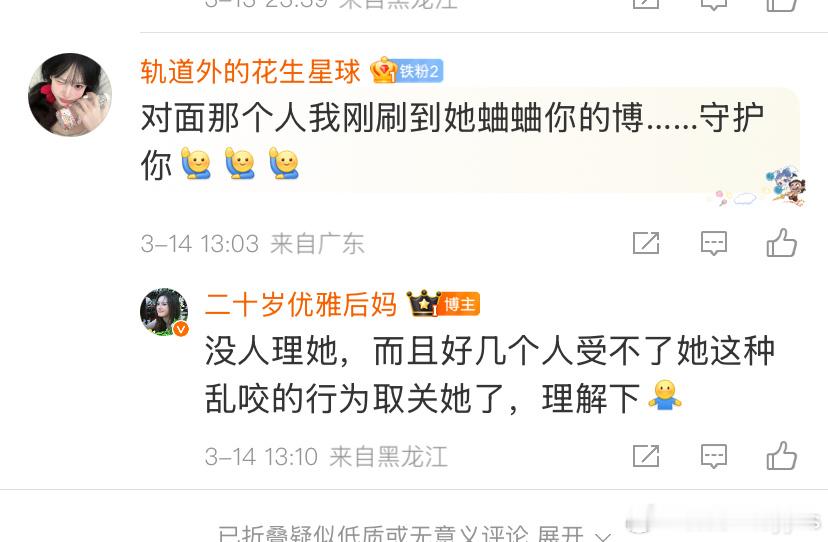Visit username link 二十岁优雅后妈
Viewport: 828px width, 542px height.
pyautogui.click(x=301, y=305)
